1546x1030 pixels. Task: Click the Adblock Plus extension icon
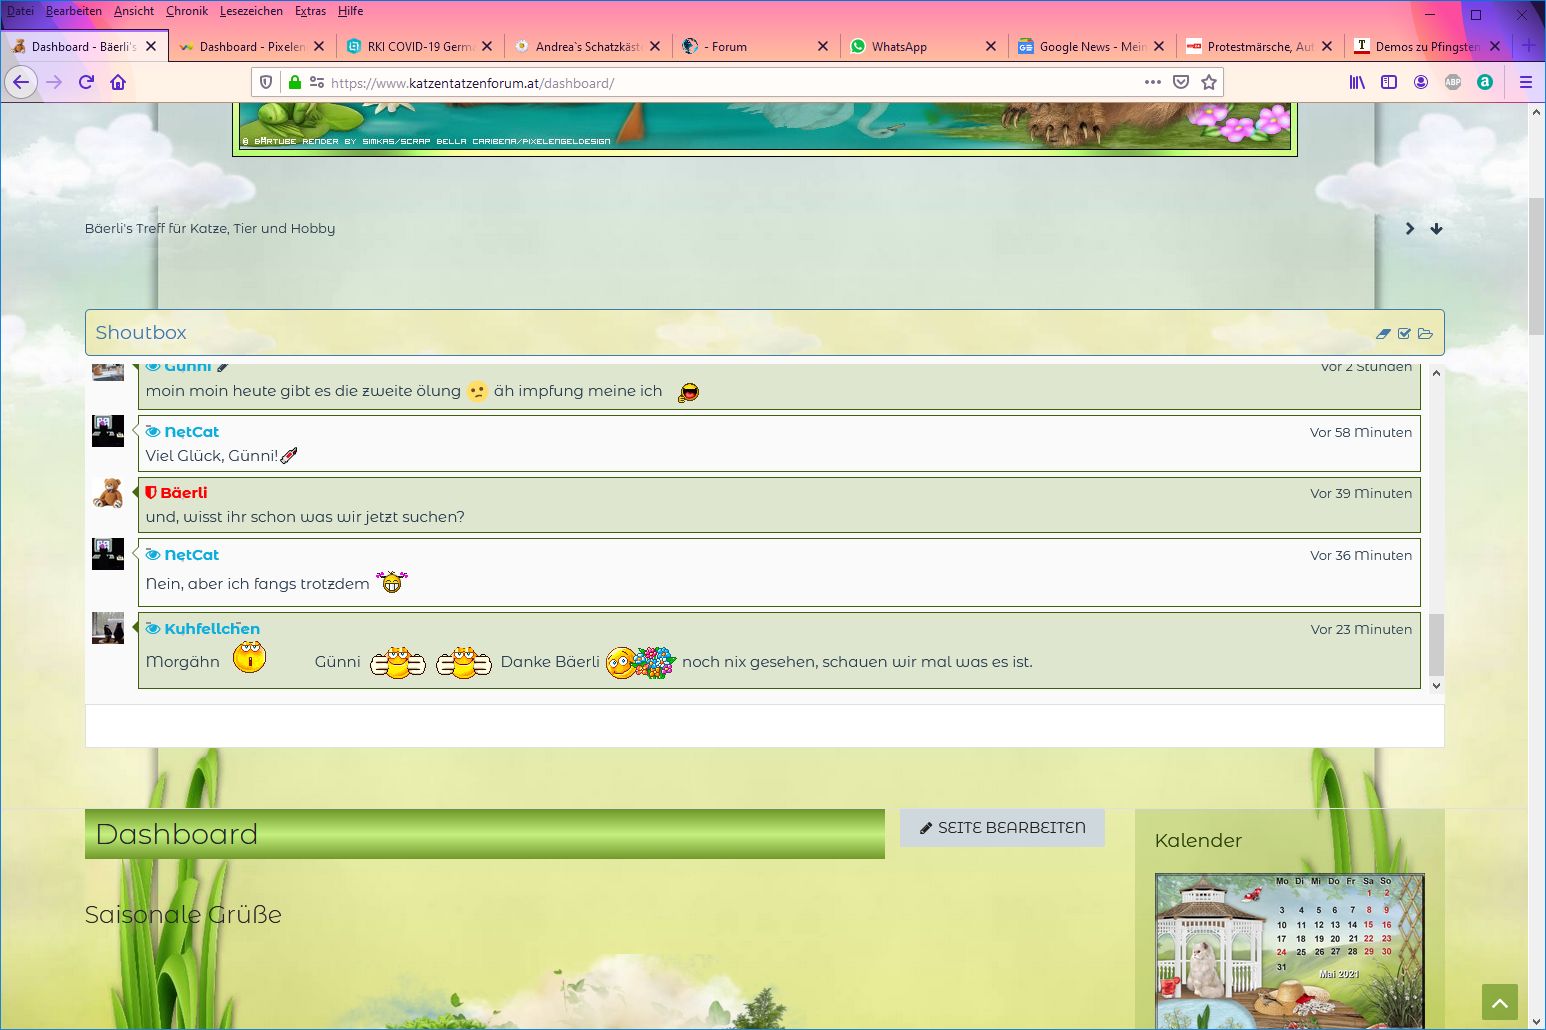[1453, 82]
